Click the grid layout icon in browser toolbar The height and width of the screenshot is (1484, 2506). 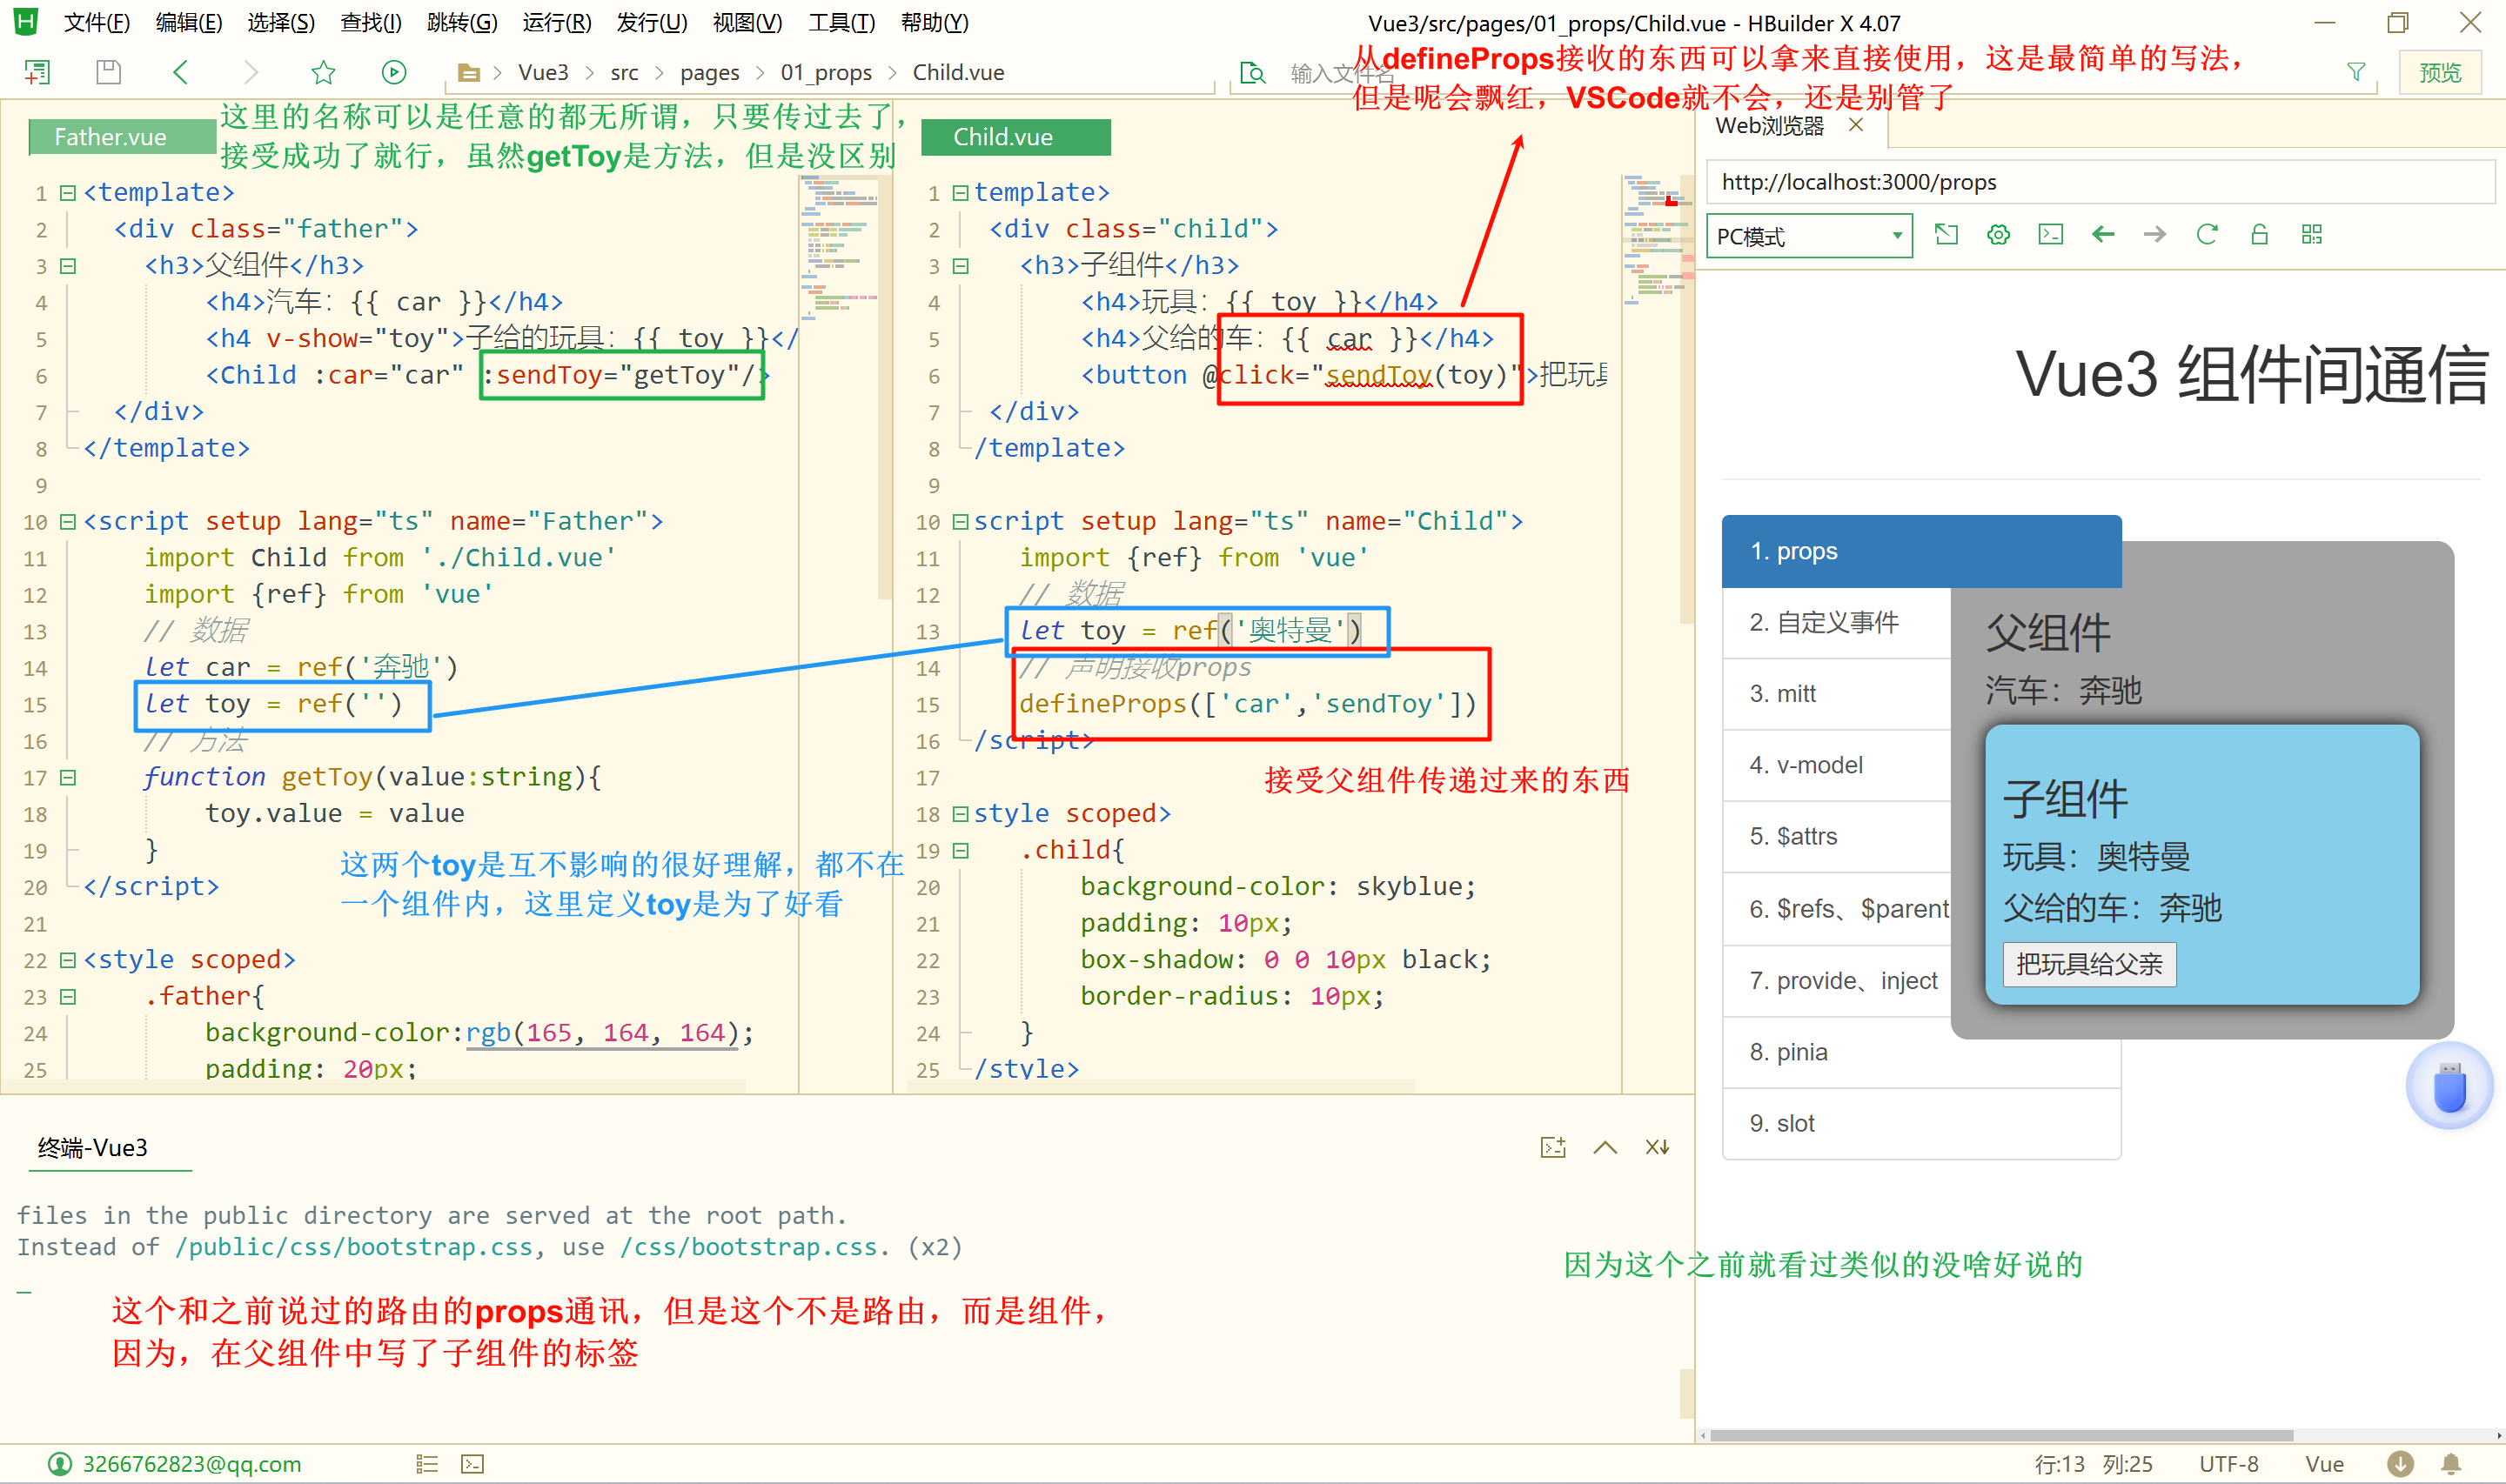point(2311,235)
